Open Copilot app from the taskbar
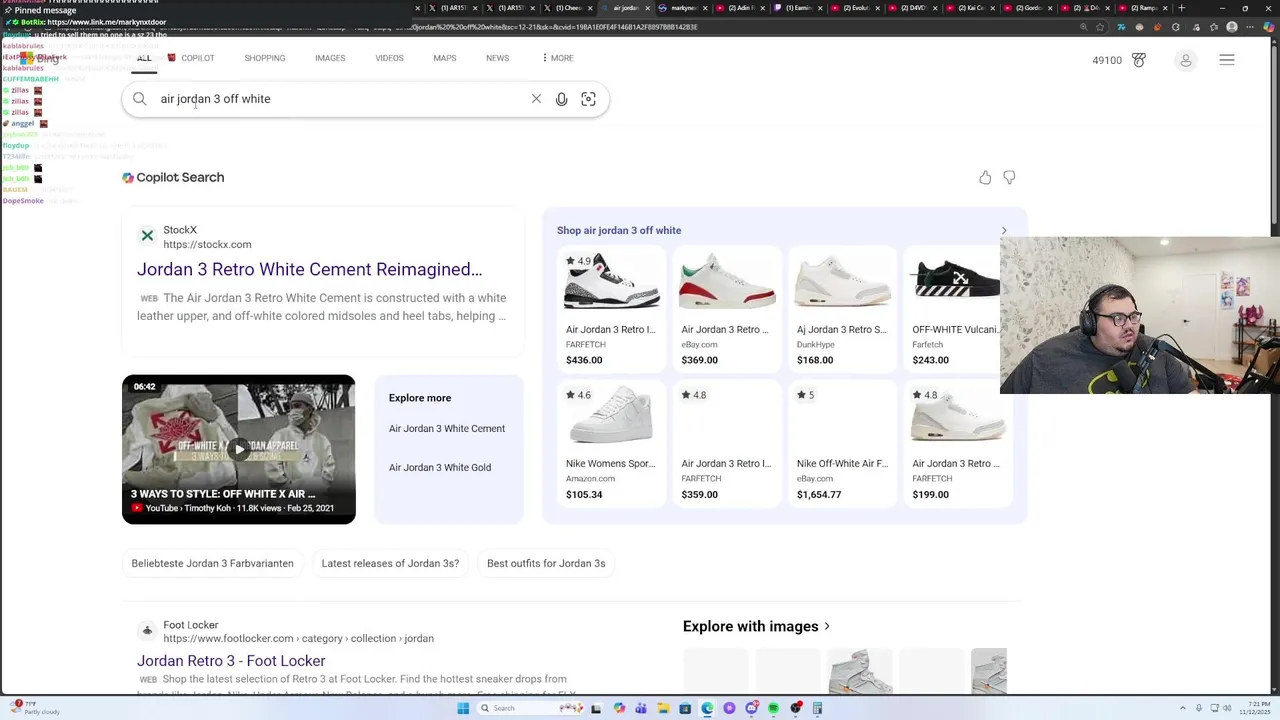This screenshot has width=1280, height=720. coord(619,708)
